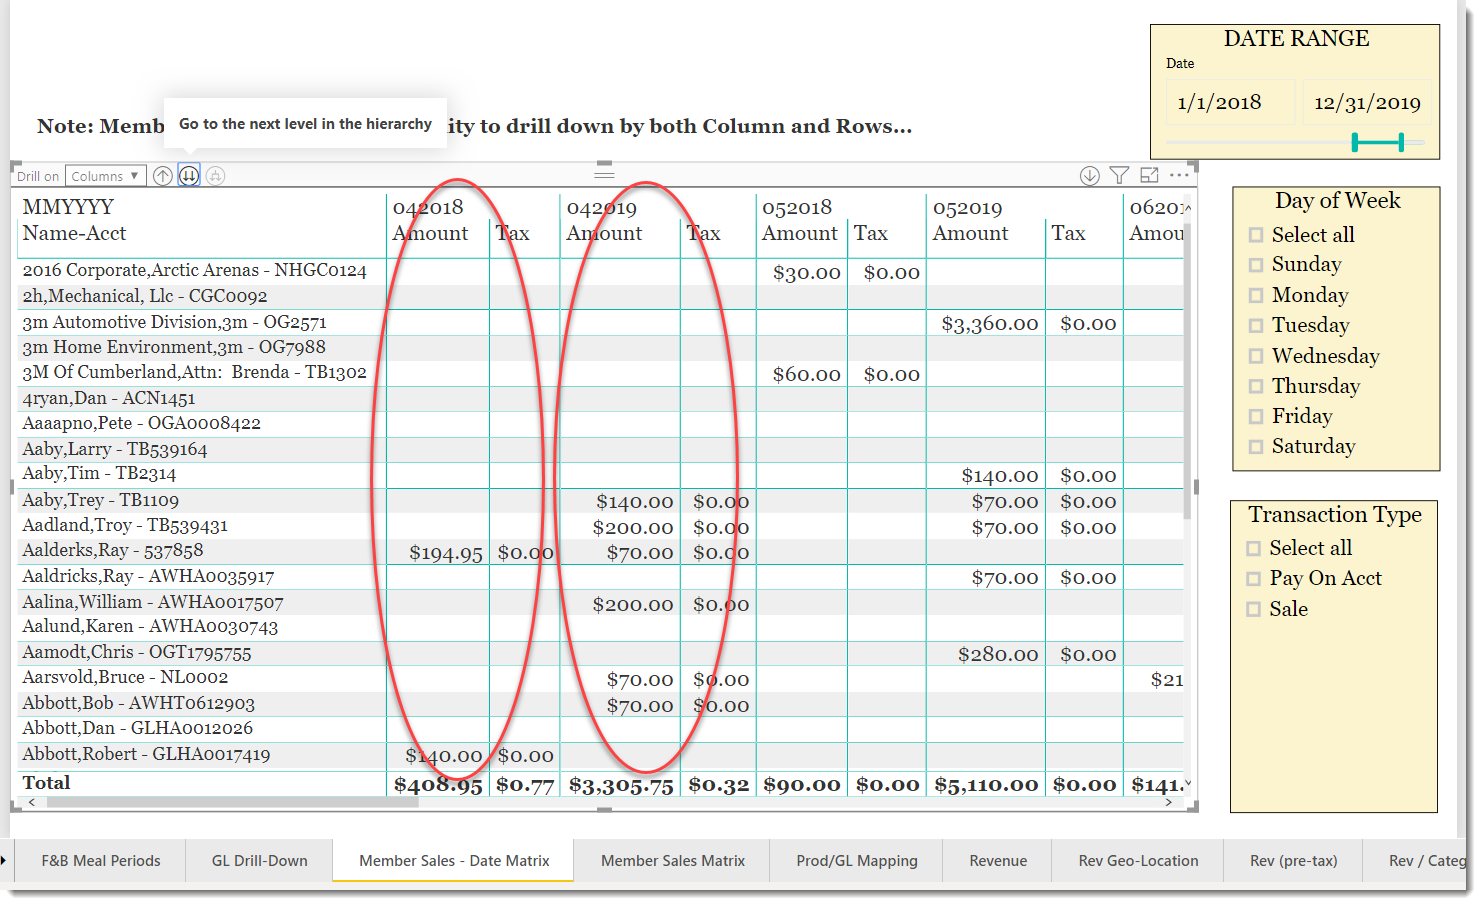The height and width of the screenshot is (905, 1481).
Task: Click the $194.95 amount cell
Action: click(446, 553)
